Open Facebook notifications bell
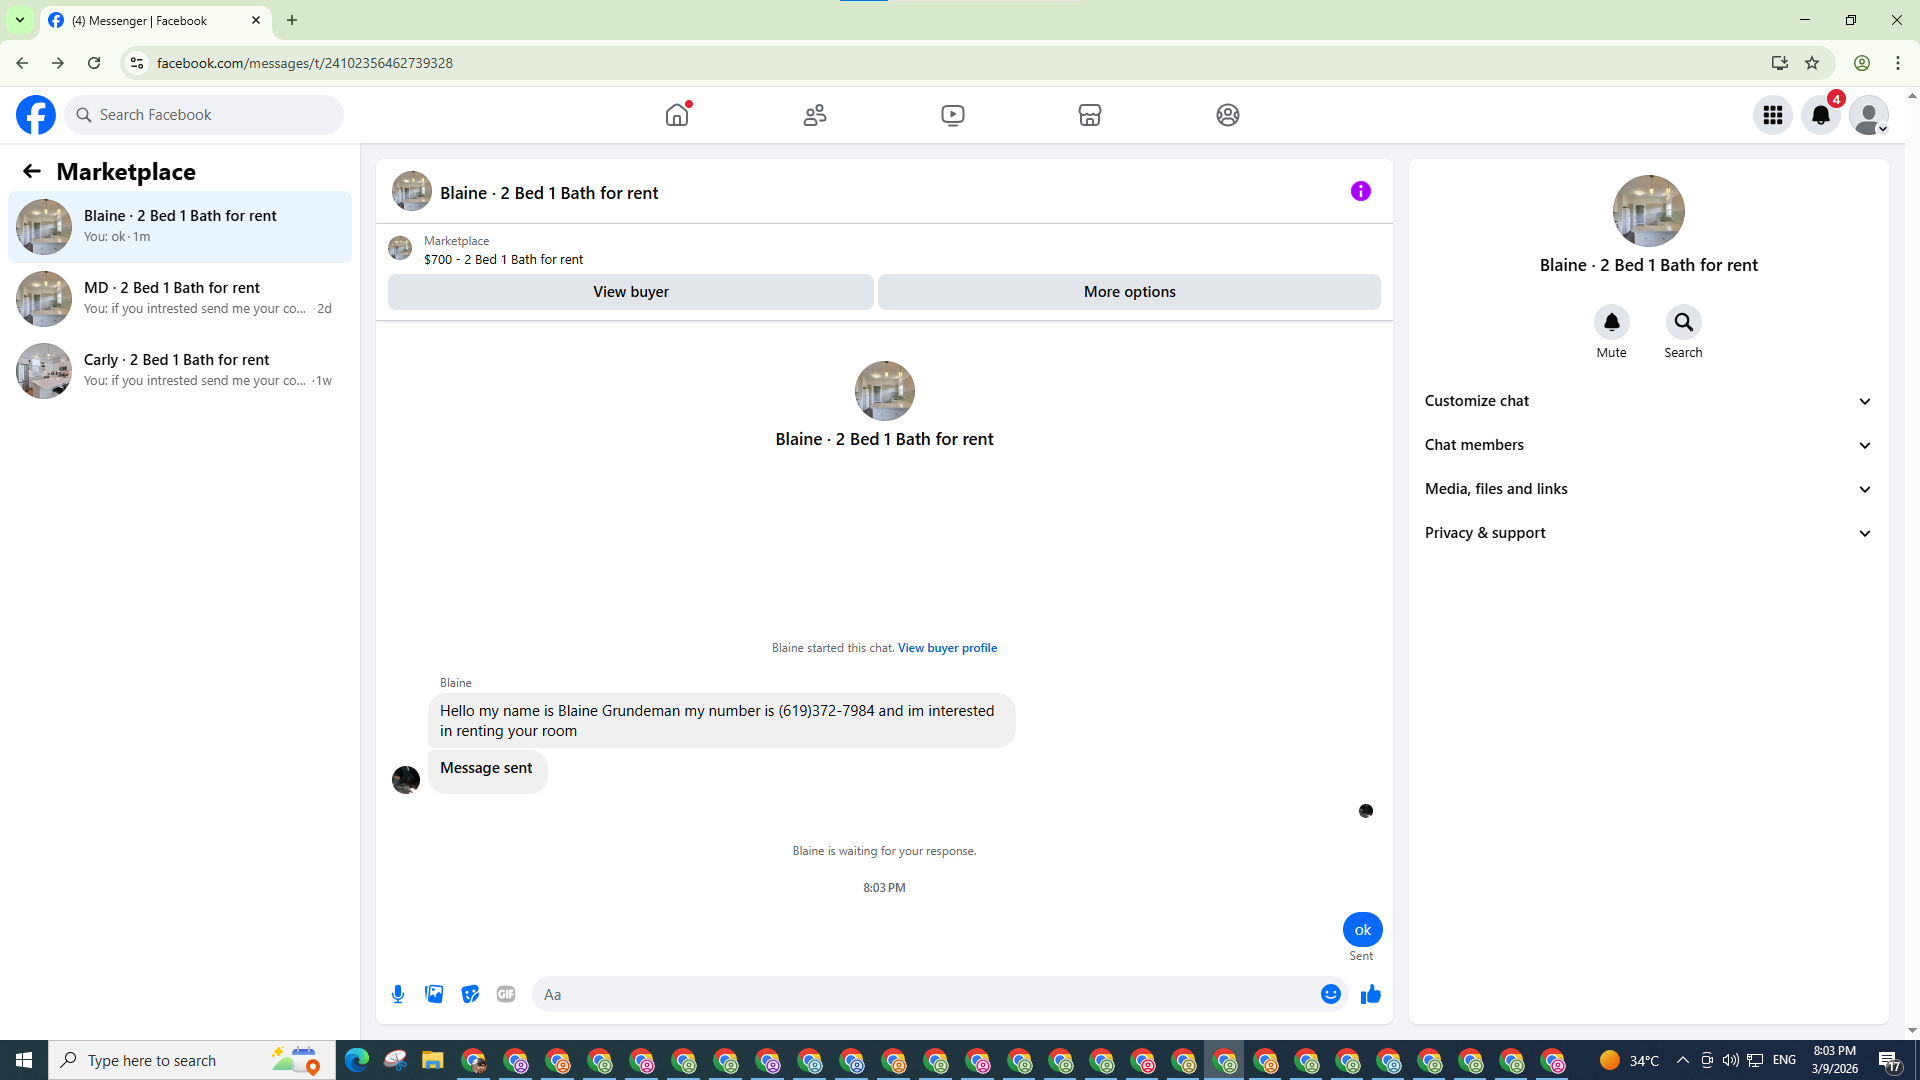1920x1080 pixels. tap(1820, 115)
